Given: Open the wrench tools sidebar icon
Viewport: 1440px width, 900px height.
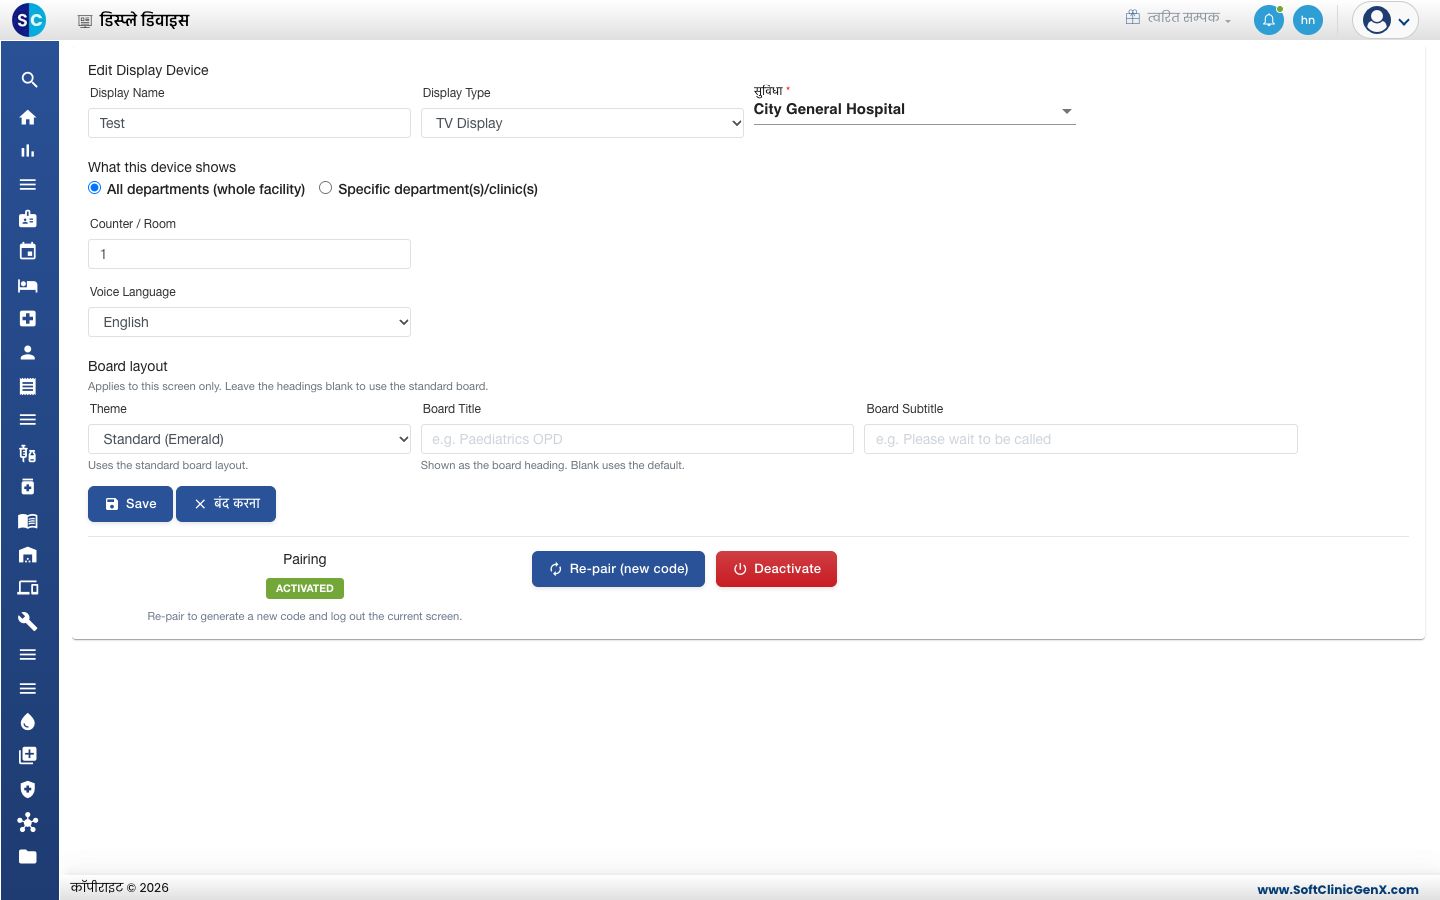Looking at the screenshot, I should [28, 621].
